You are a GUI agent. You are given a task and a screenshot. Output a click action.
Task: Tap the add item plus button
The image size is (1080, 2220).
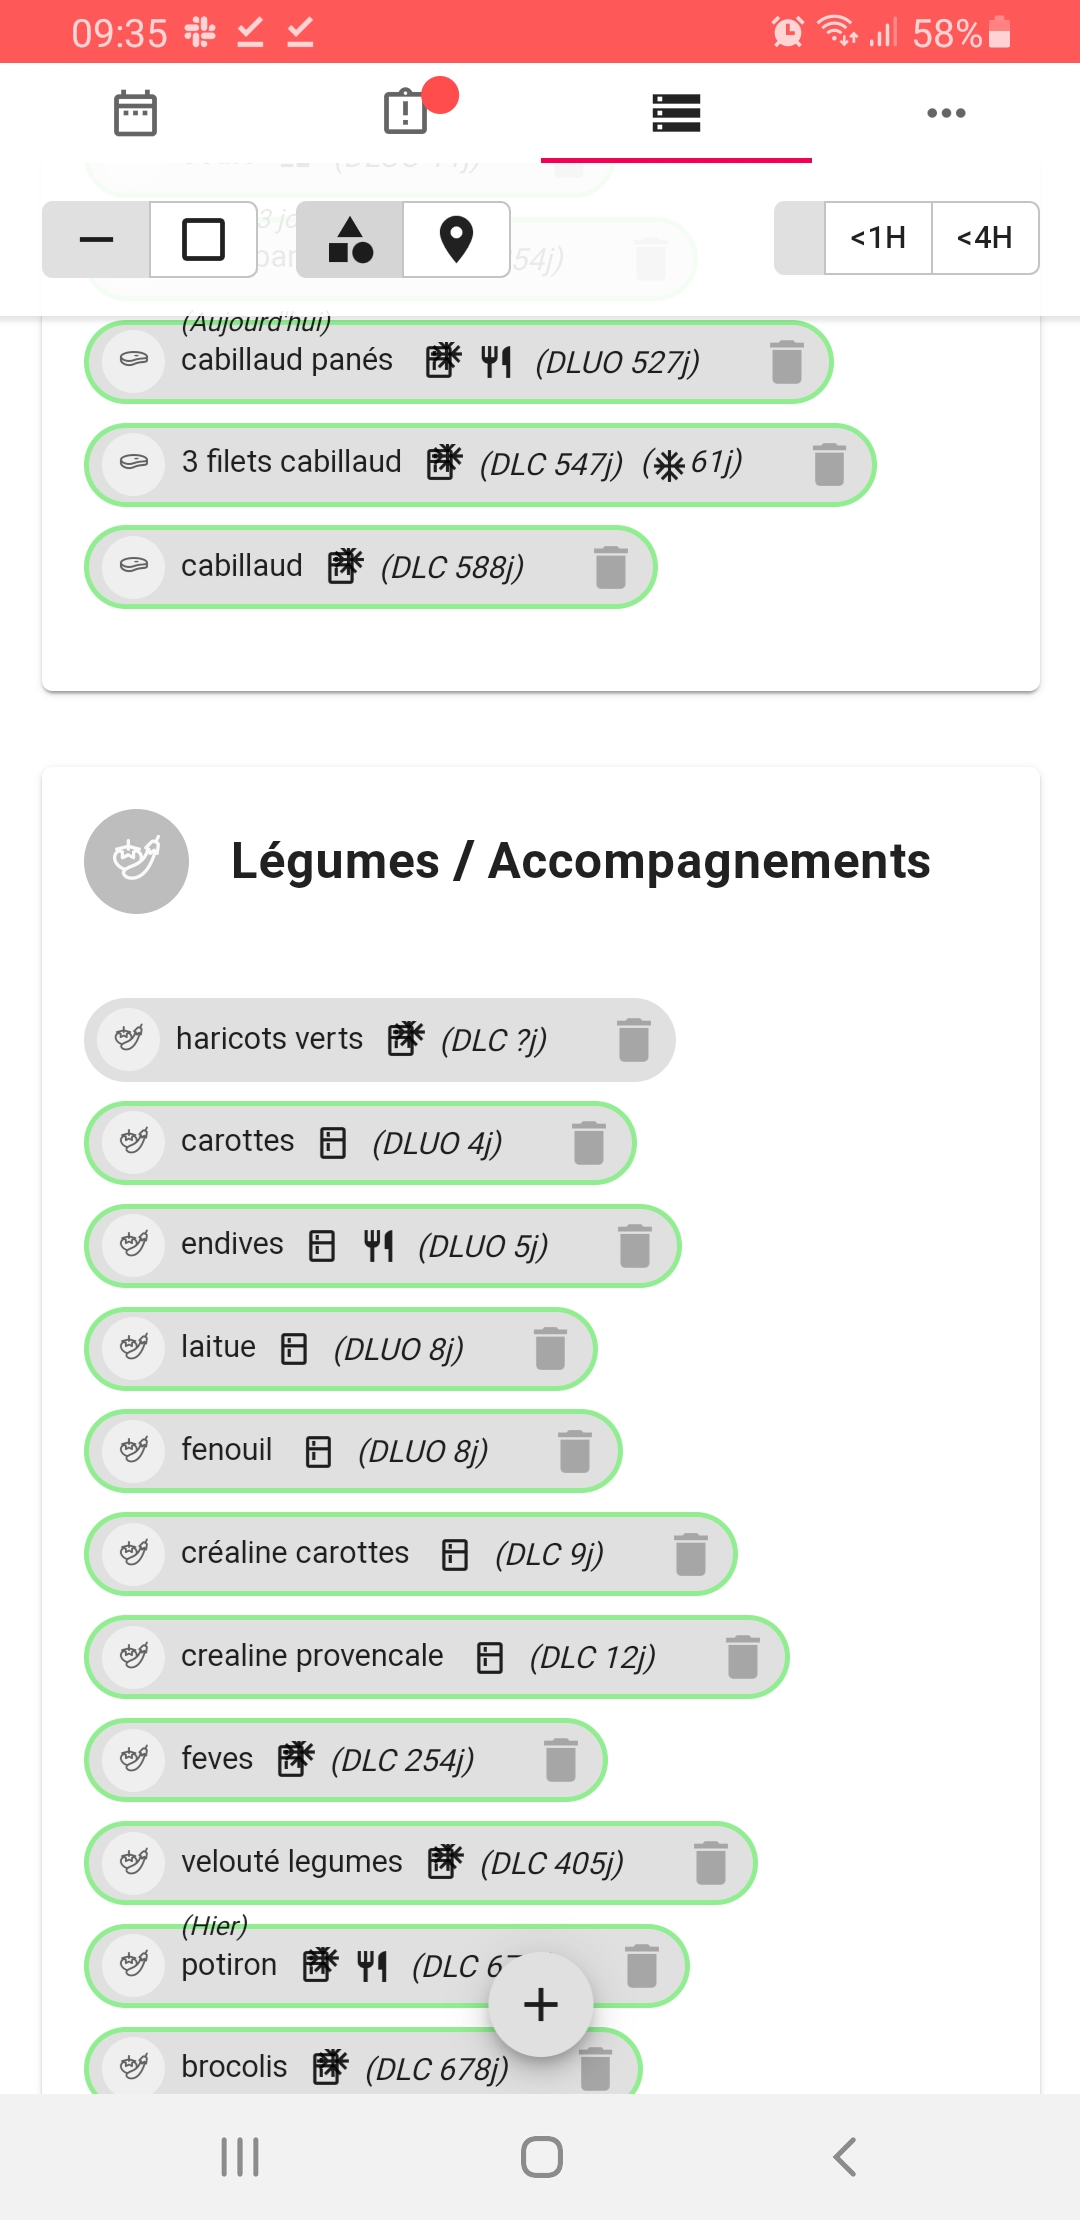pos(541,2004)
